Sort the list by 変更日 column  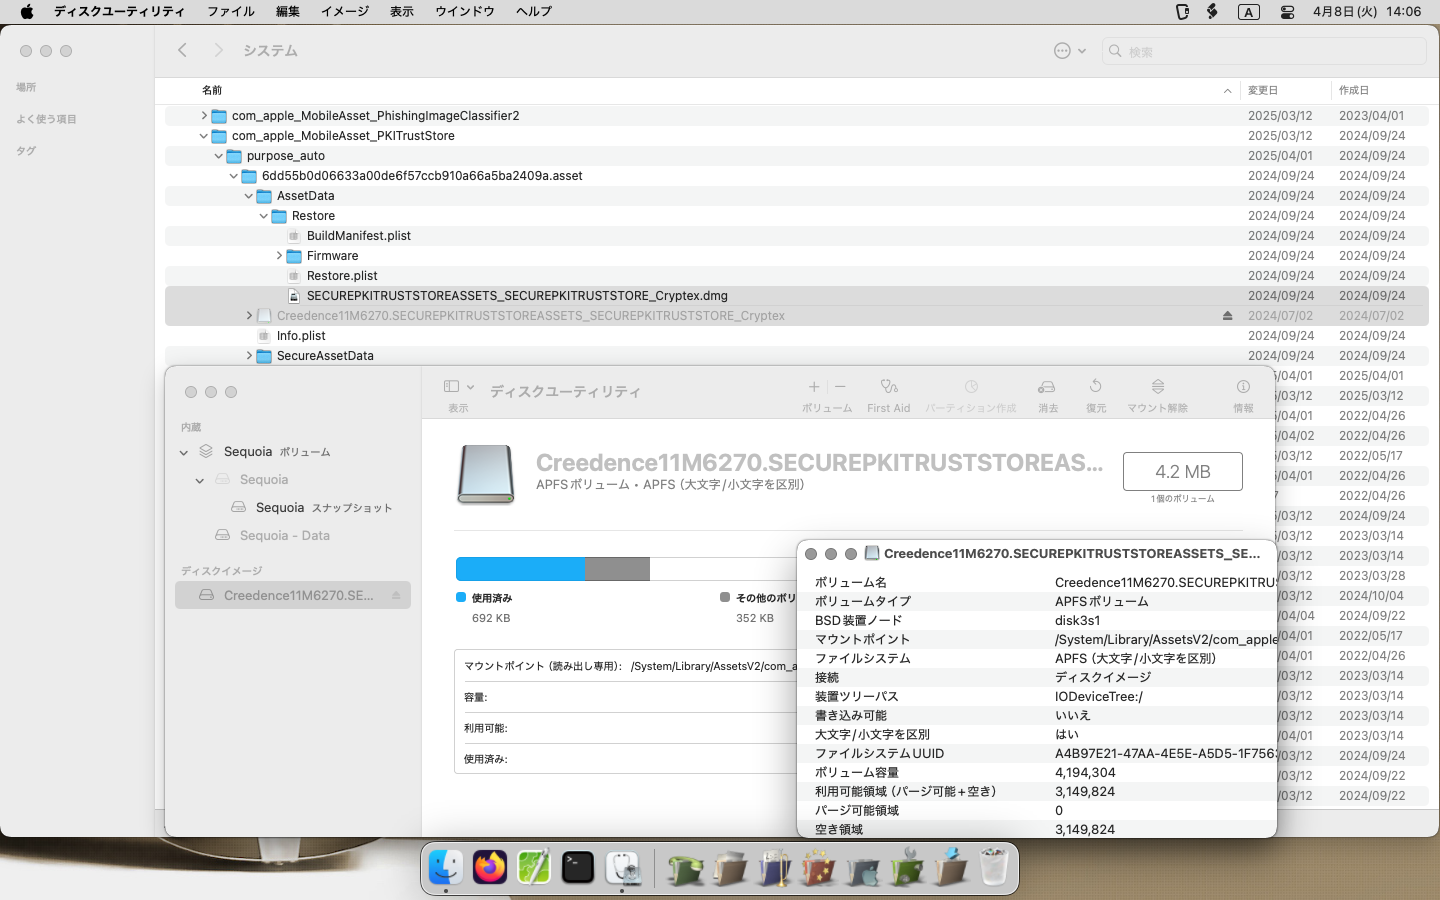pyautogui.click(x=1263, y=90)
